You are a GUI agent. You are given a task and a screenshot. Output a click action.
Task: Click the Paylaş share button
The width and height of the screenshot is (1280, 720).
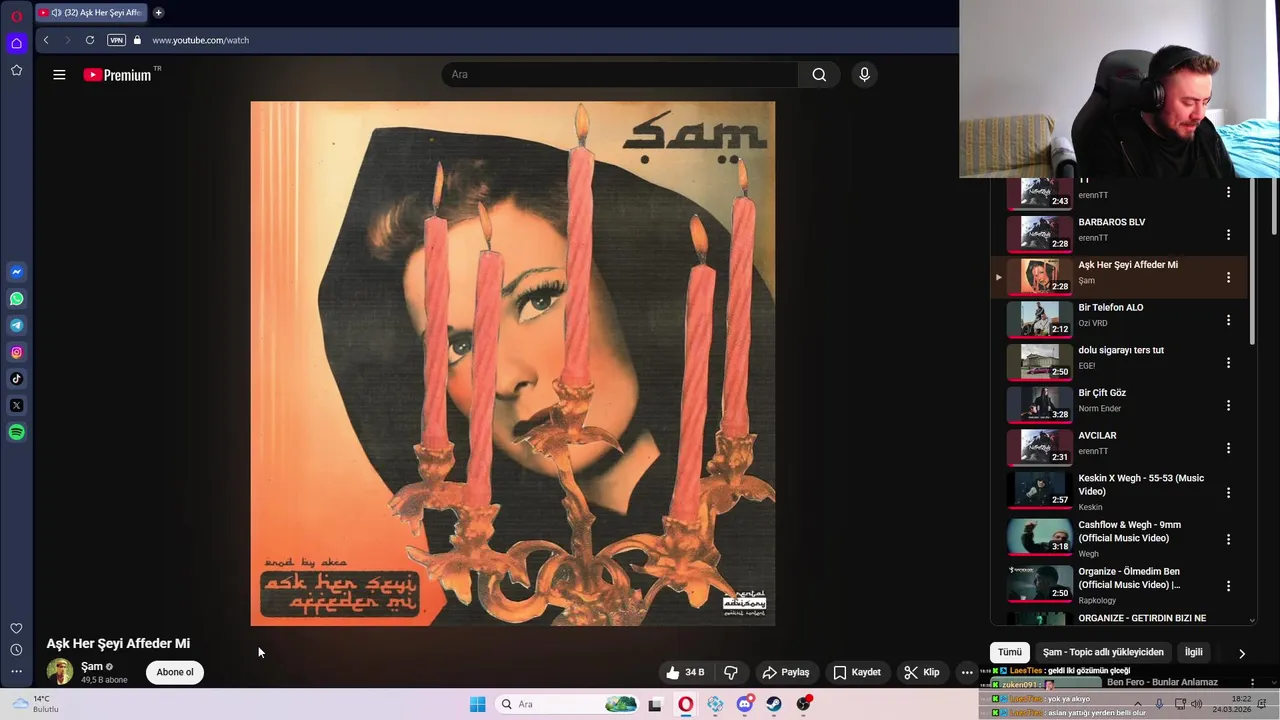785,672
